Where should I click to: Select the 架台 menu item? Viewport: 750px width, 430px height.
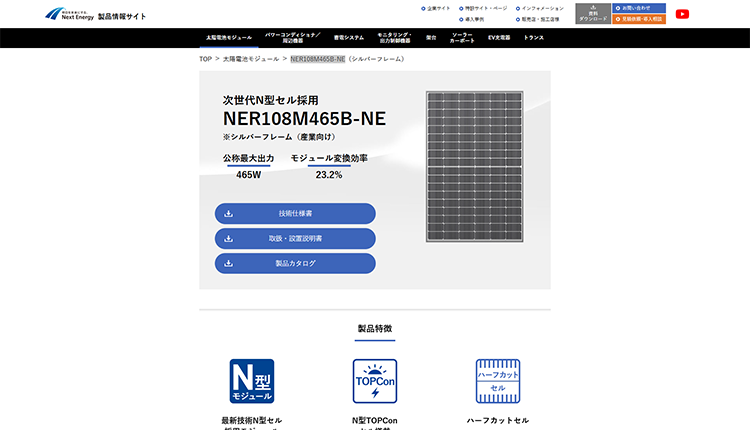(x=431, y=38)
